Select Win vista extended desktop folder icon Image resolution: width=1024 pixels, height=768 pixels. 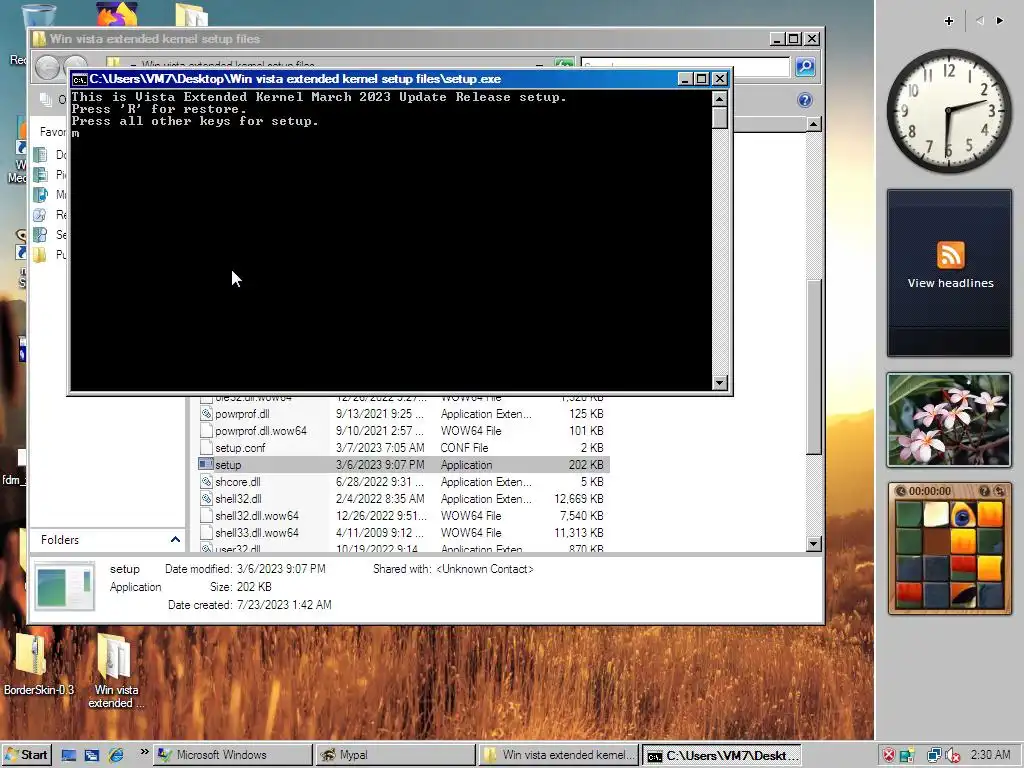point(116,671)
